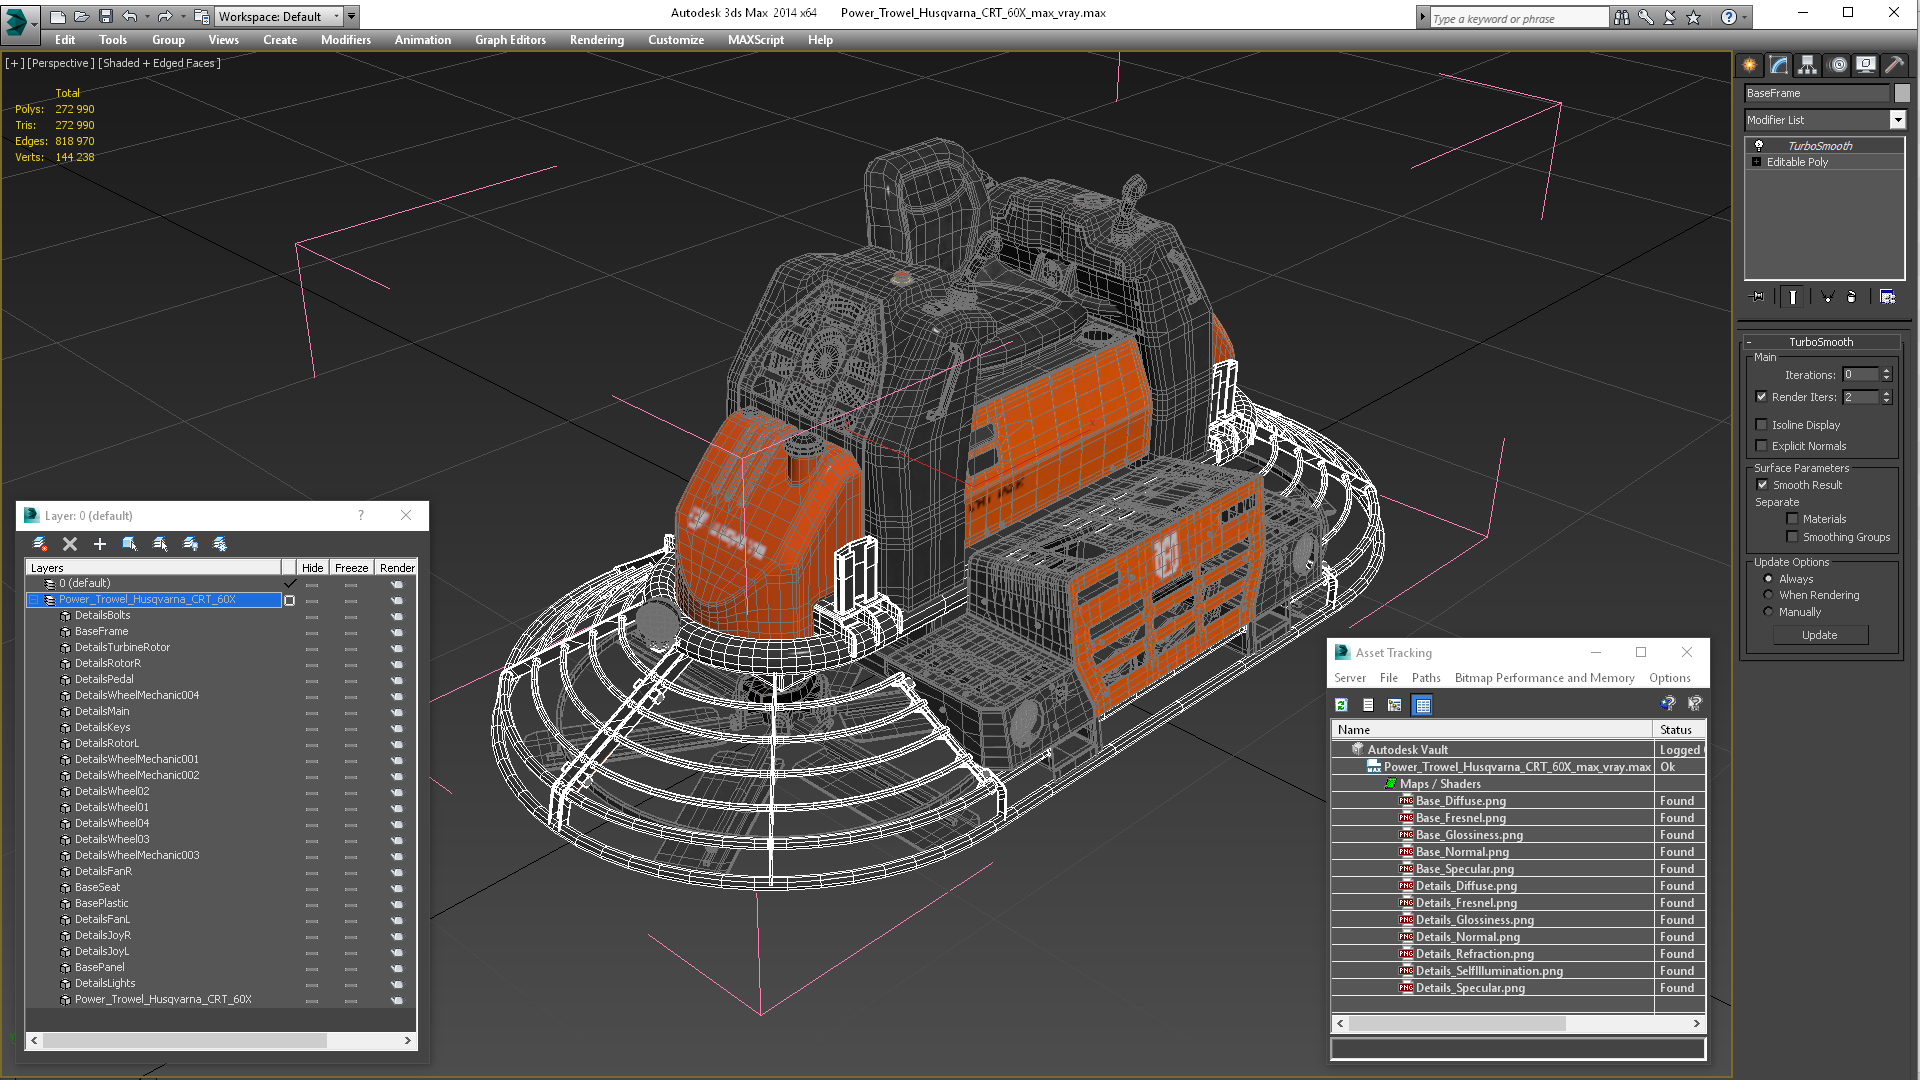Toggle the Smooth Result checkbox

coord(1762,485)
